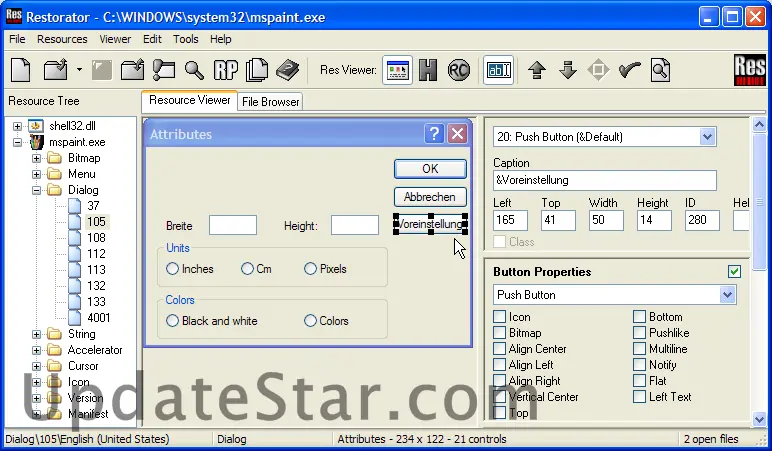Toggle the ab| edit mode icon

click(498, 70)
